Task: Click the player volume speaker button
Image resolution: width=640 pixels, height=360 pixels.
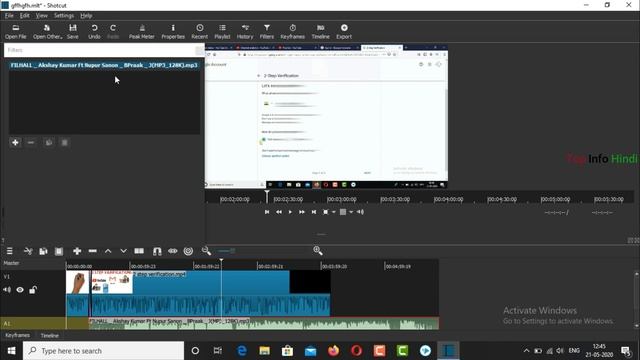Action: [x=360, y=212]
